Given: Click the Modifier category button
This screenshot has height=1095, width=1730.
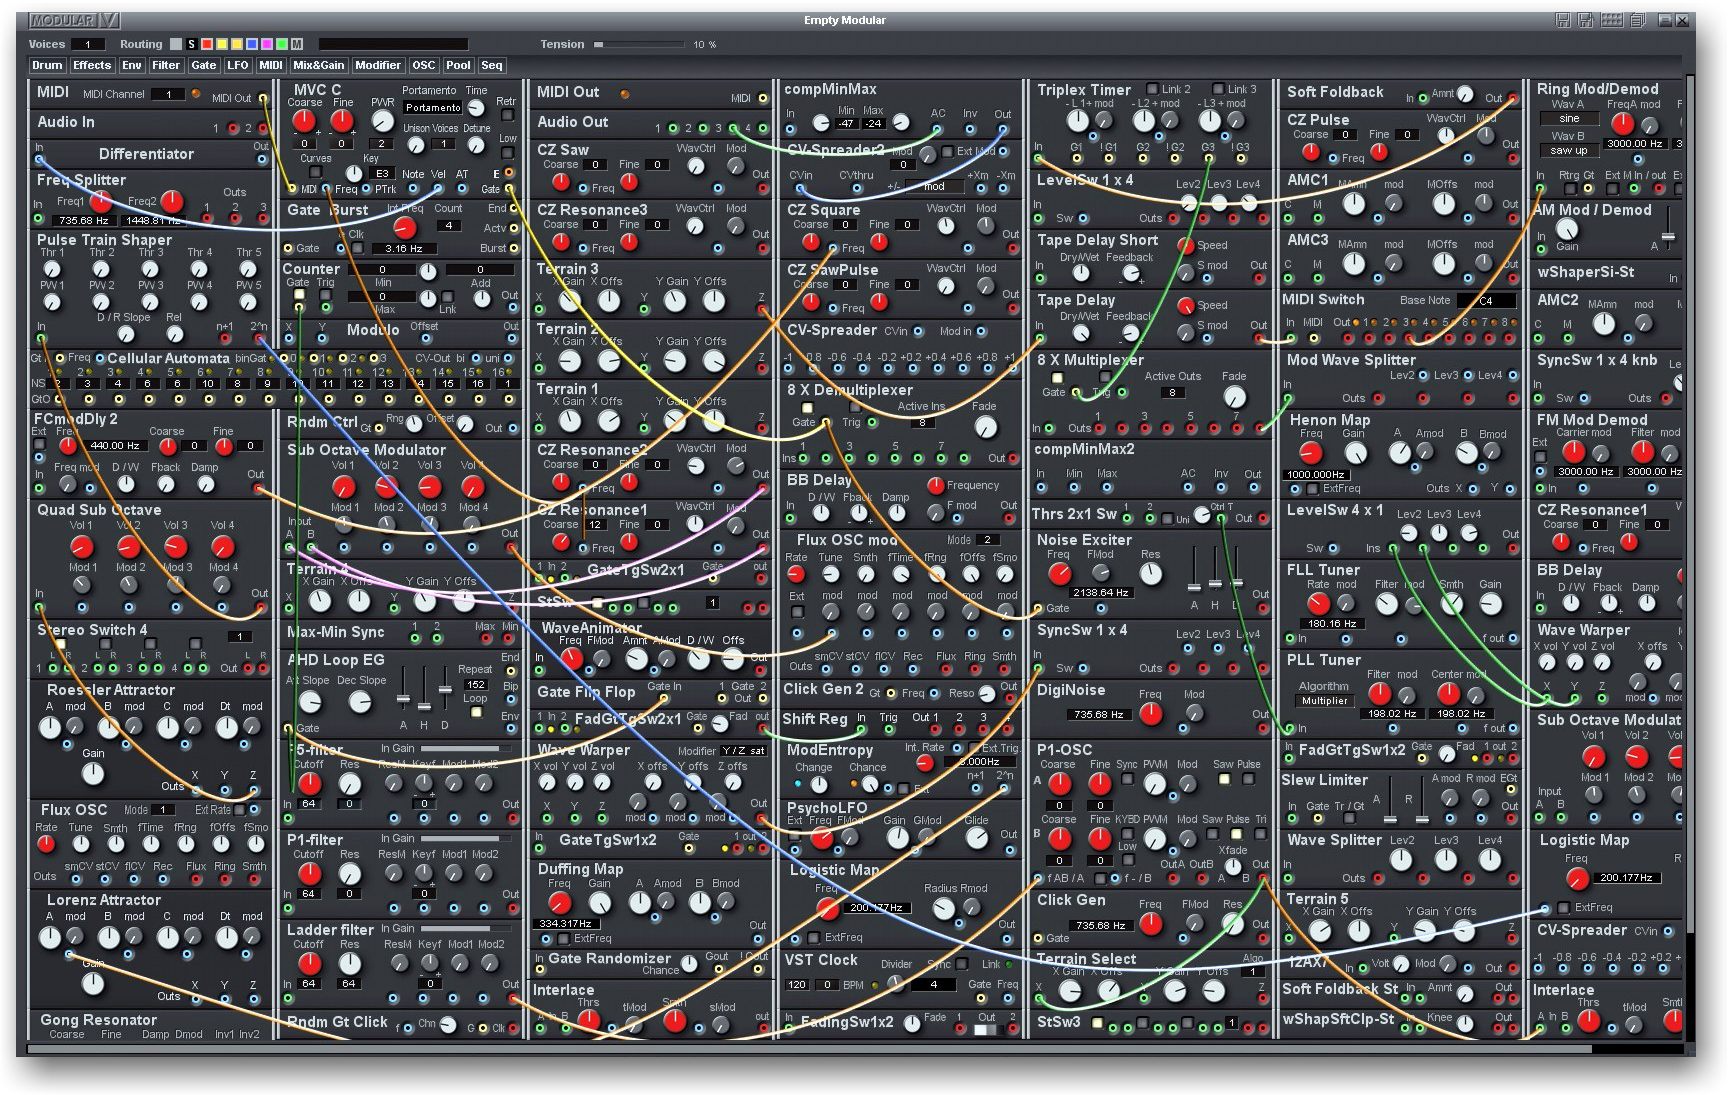Looking at the screenshot, I should coord(378,65).
